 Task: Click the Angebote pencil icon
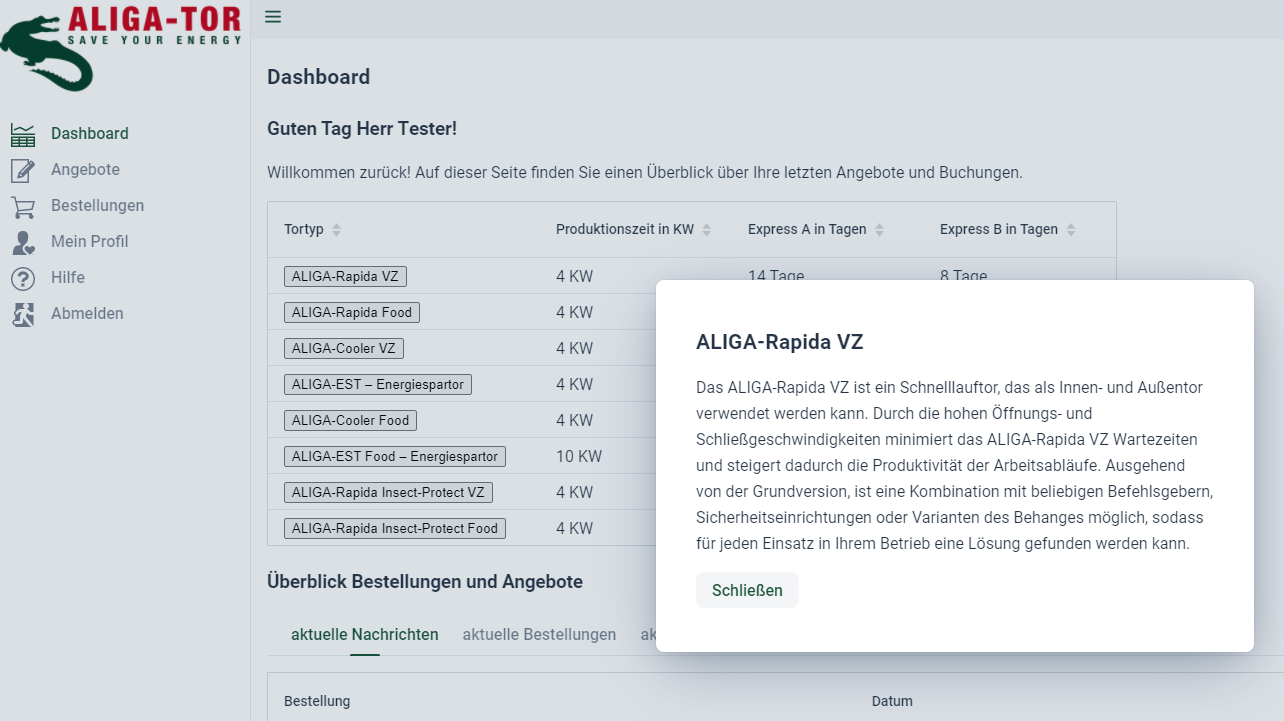(x=23, y=170)
